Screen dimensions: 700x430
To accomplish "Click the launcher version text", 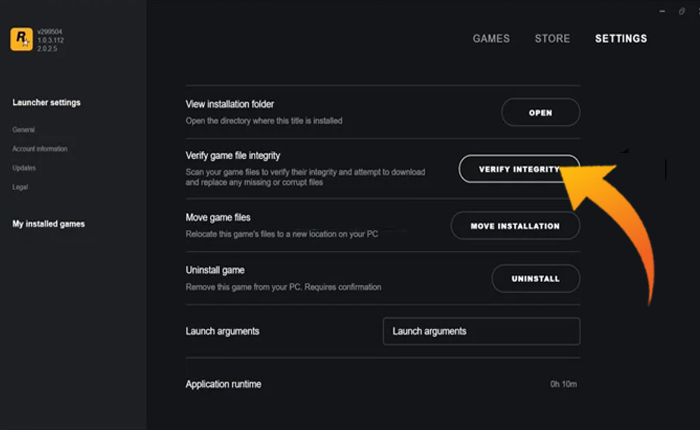I will [x=52, y=39].
